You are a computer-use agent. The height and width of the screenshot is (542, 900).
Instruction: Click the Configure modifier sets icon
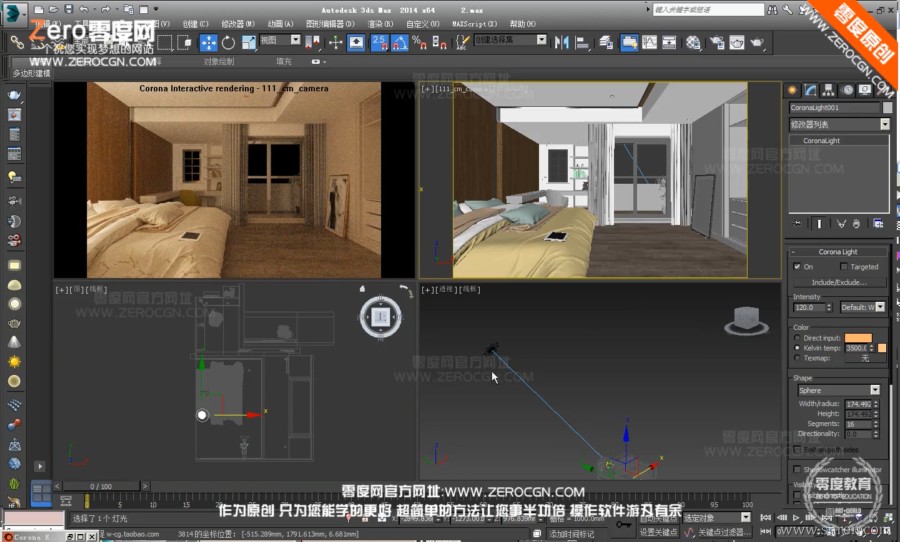pyautogui.click(x=878, y=223)
